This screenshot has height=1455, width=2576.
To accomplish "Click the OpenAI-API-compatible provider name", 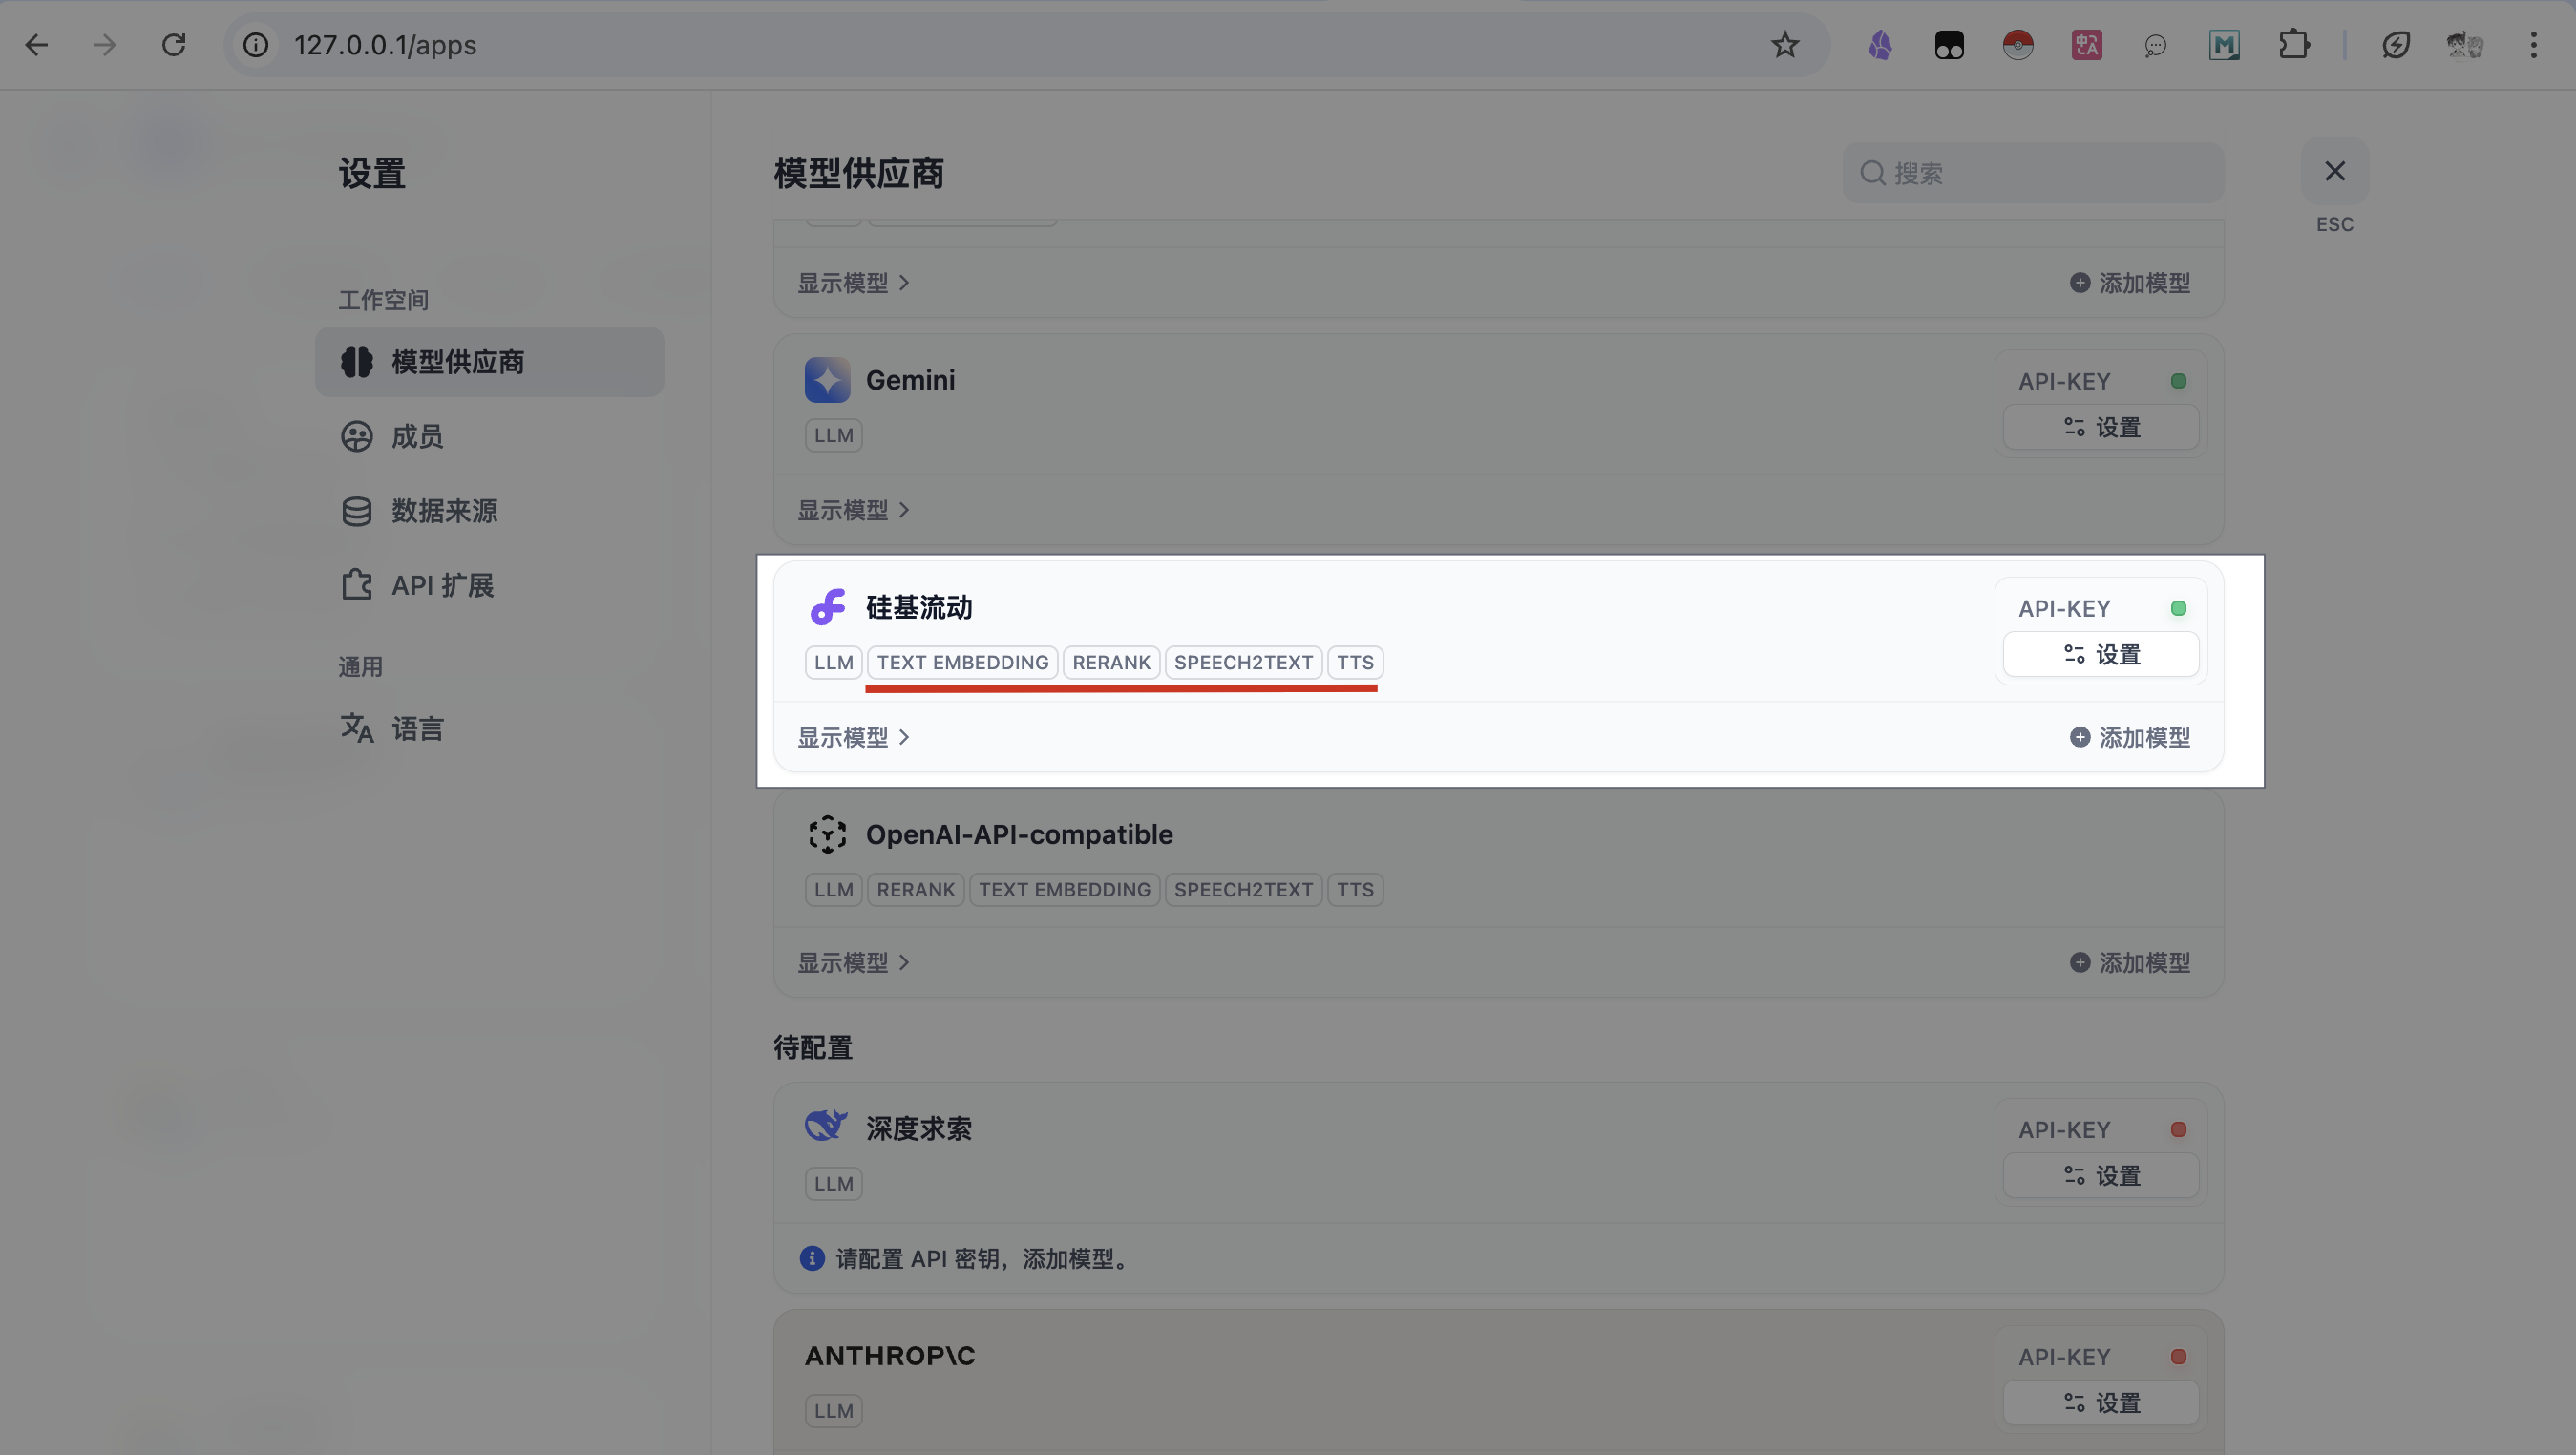I will 1019,834.
